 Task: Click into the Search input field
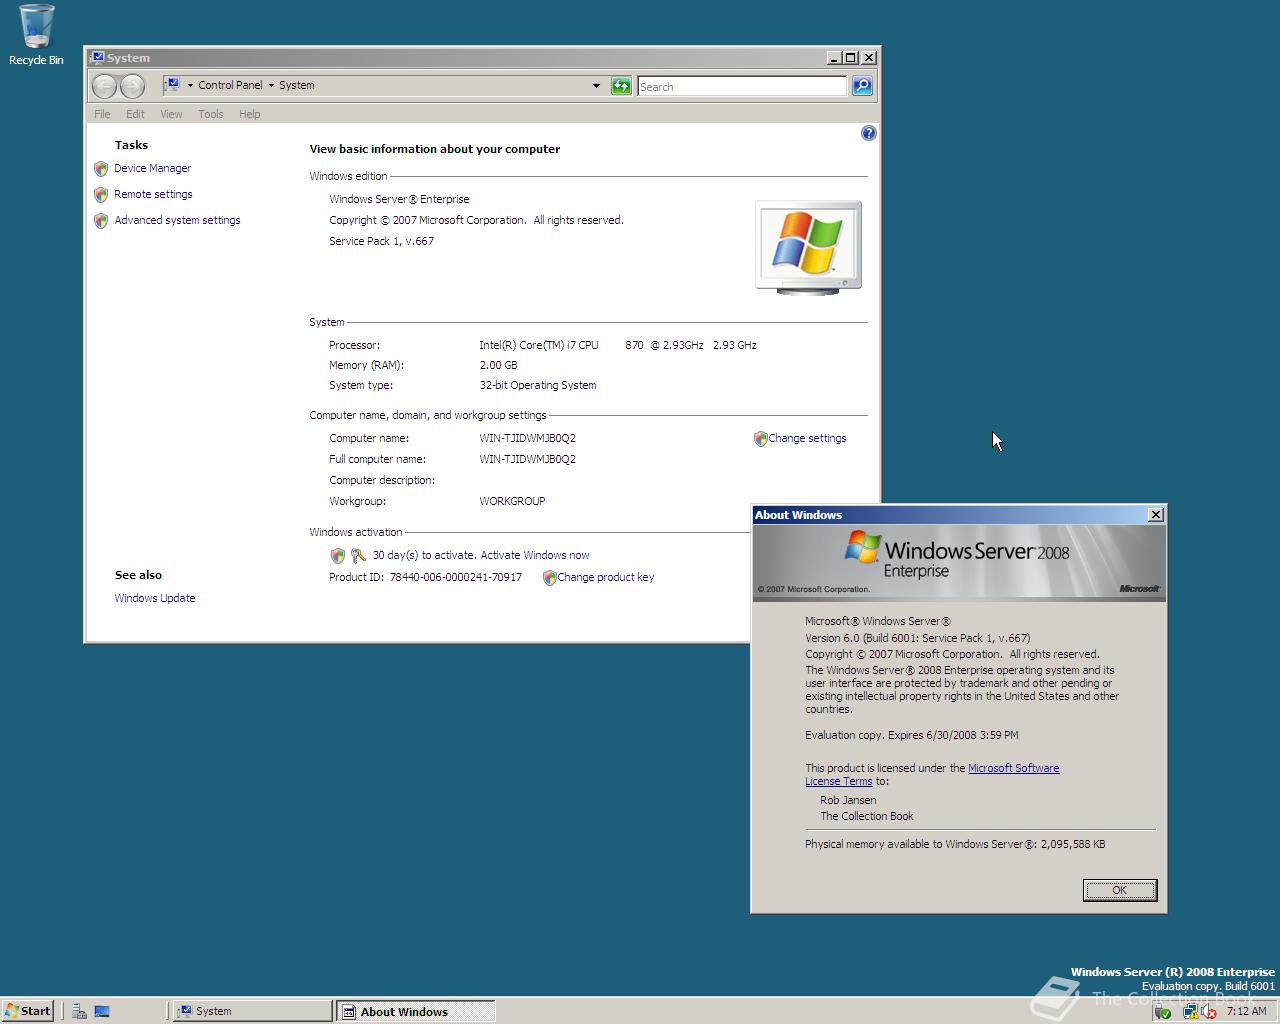[x=742, y=87]
